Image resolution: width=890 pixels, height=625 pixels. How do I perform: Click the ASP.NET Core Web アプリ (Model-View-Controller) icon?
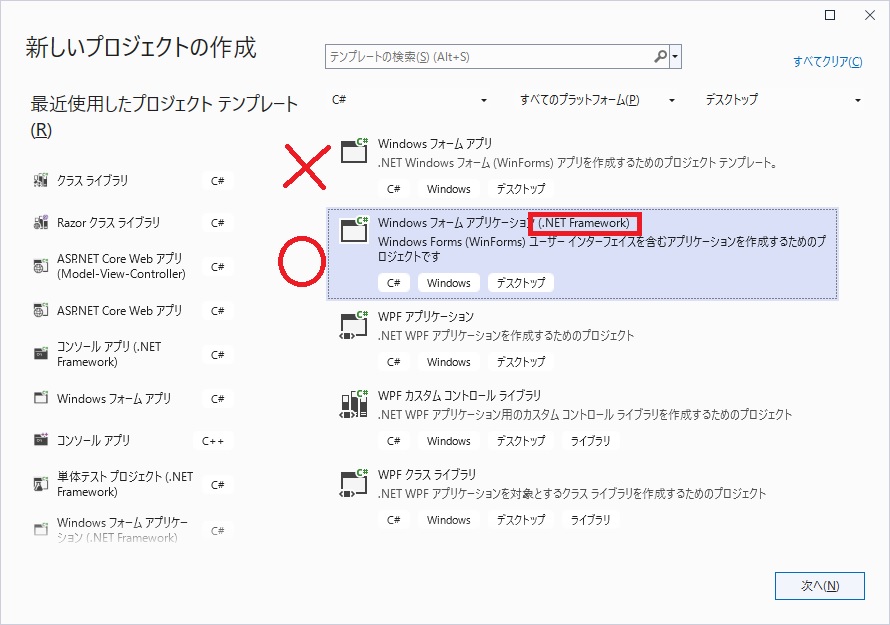[41, 266]
